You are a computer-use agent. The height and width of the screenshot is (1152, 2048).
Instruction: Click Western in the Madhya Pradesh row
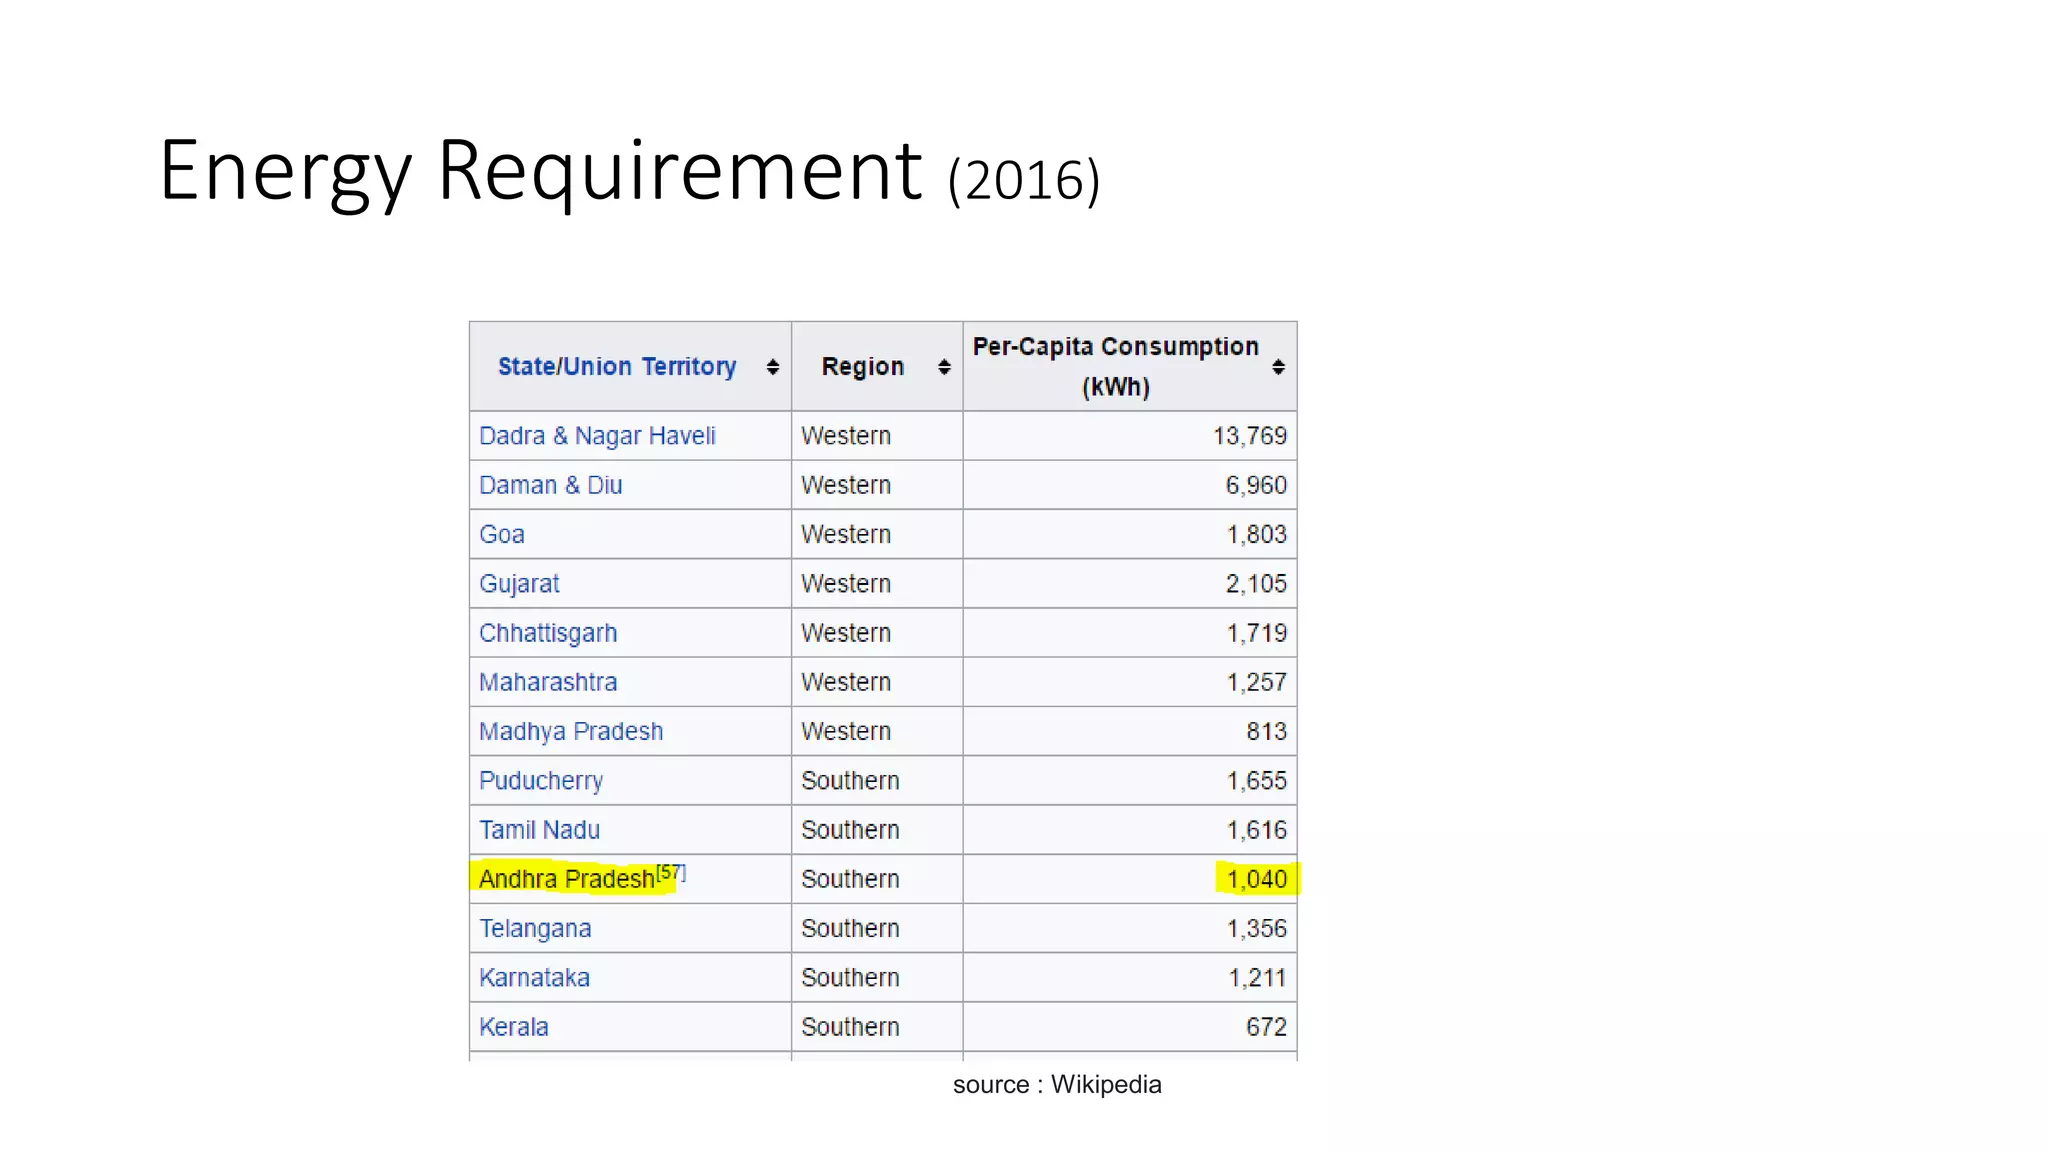tap(846, 732)
